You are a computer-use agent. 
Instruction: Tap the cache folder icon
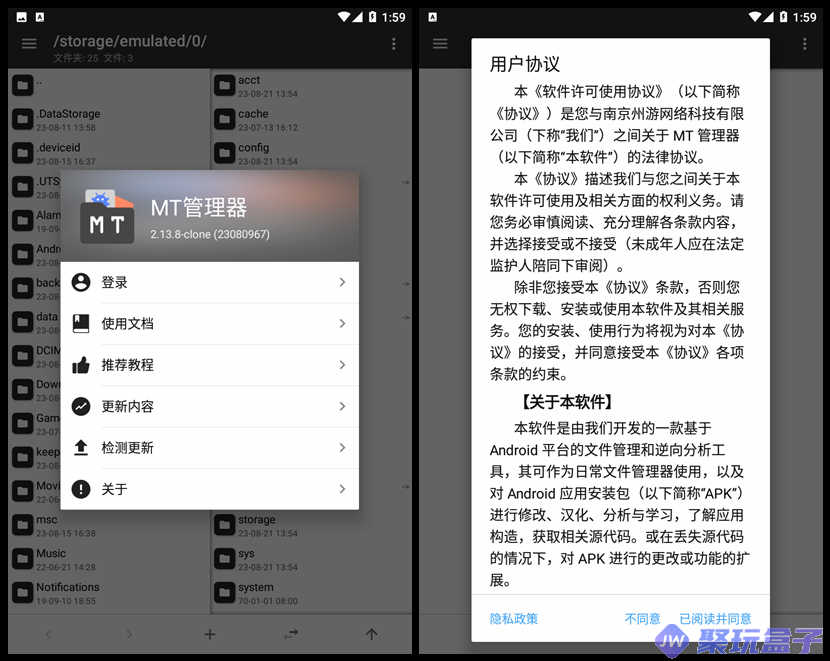pyautogui.click(x=224, y=119)
